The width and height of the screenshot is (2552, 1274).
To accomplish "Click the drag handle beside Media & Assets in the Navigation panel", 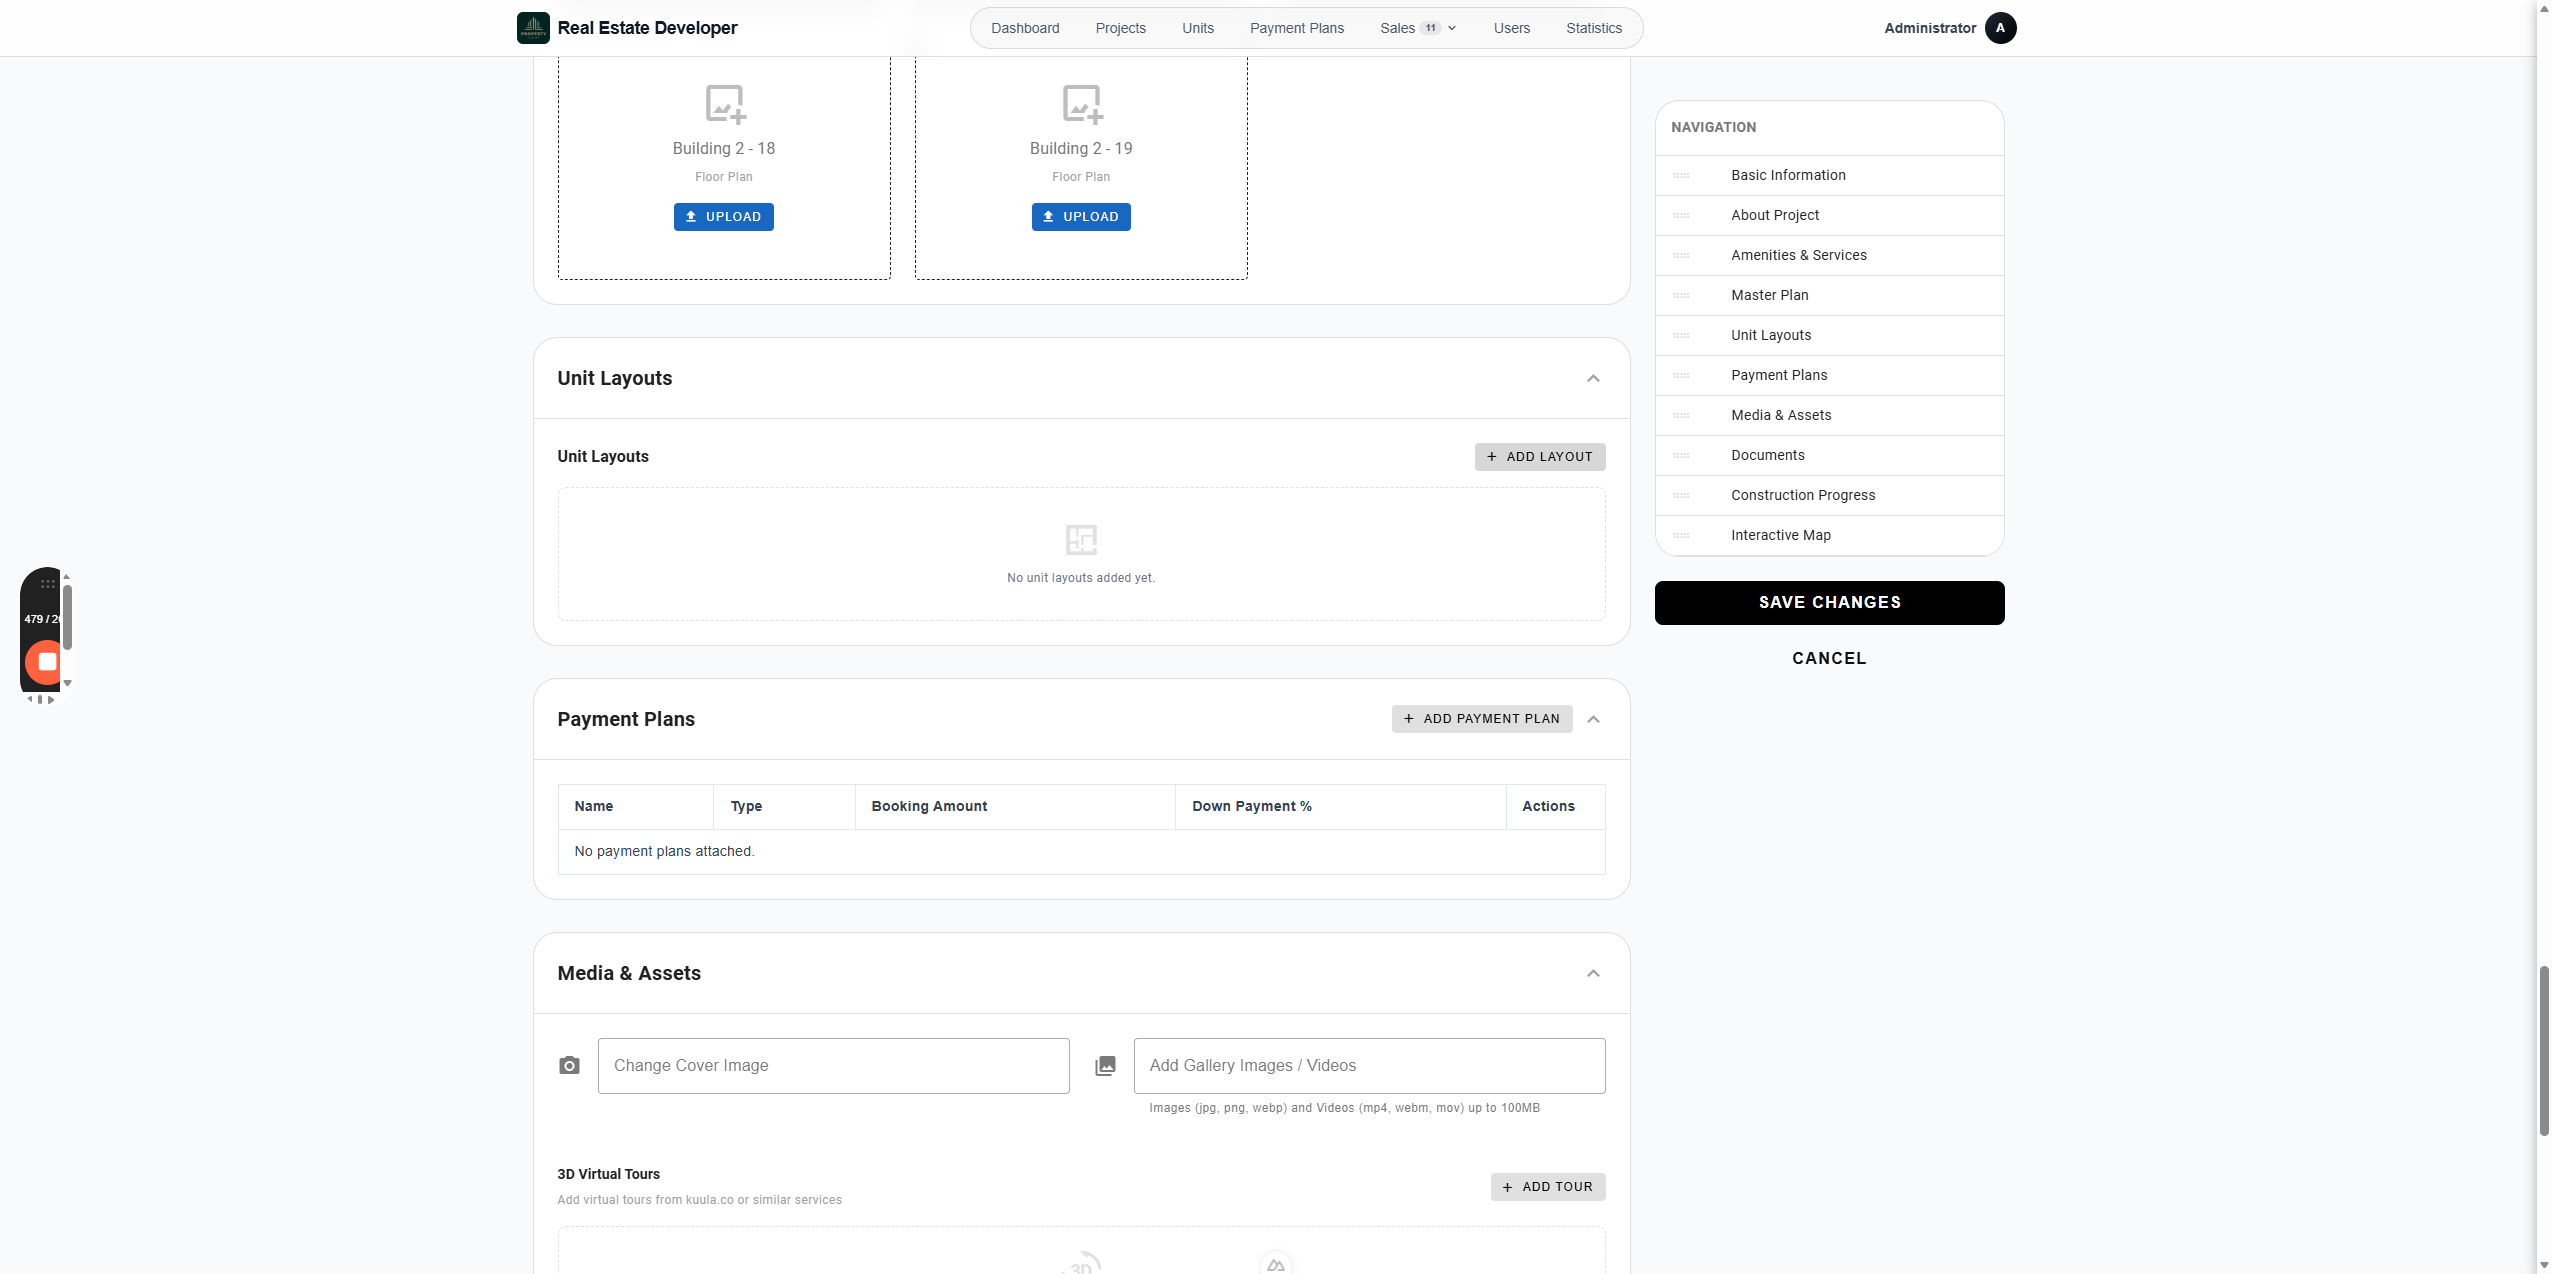I will 1682,416.
